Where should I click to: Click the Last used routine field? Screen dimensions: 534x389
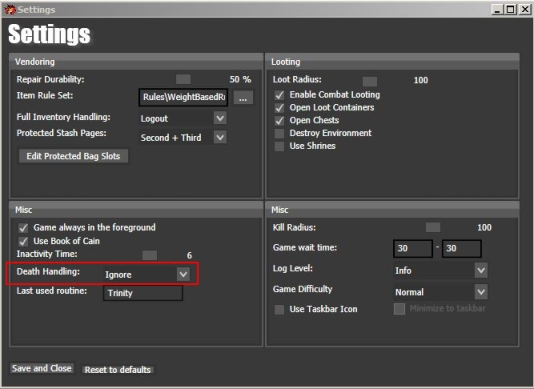[x=143, y=293]
